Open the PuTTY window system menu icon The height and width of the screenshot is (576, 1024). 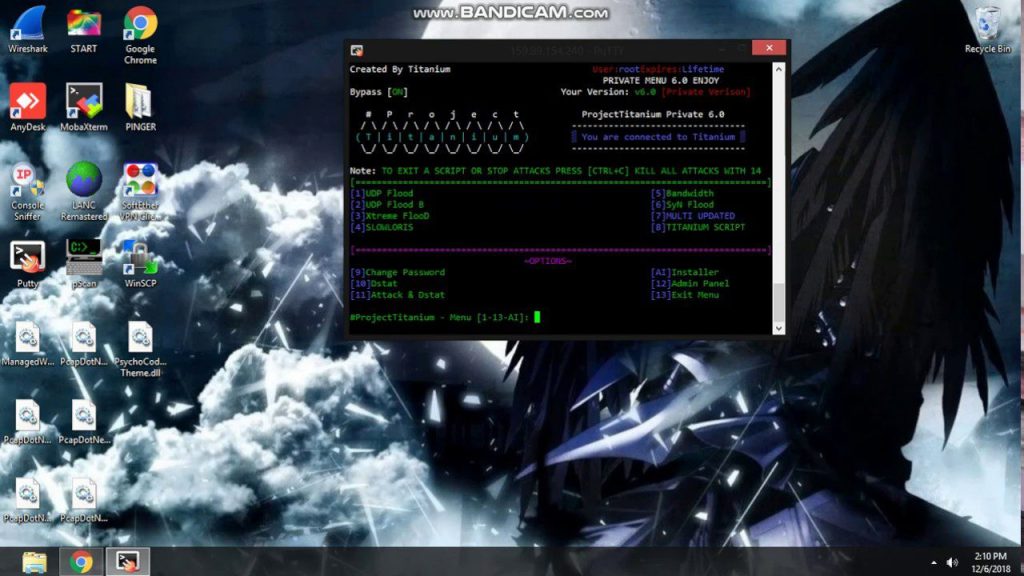coord(356,49)
